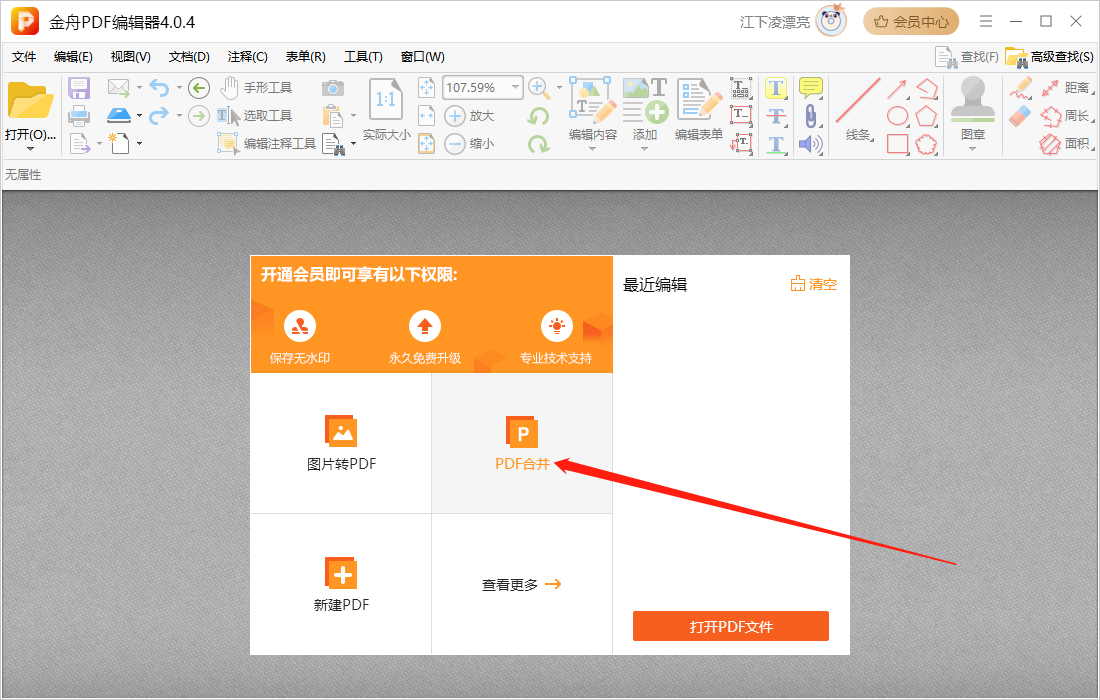Expand the edit content (编辑内容) dropdown arrow

tap(593, 149)
